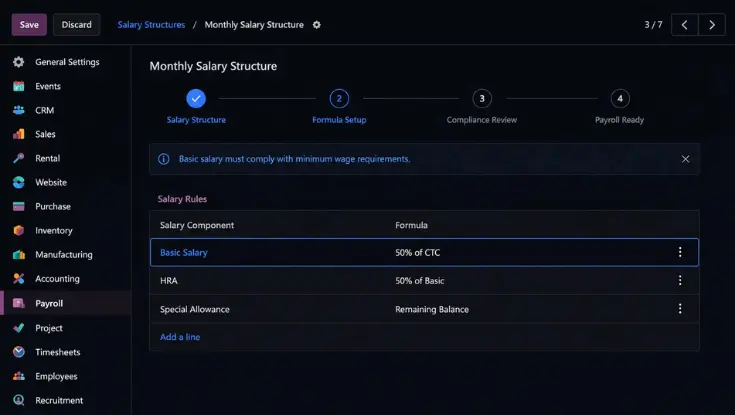
Task: Open the Inventory box icon
Action: pyautogui.click(x=19, y=230)
